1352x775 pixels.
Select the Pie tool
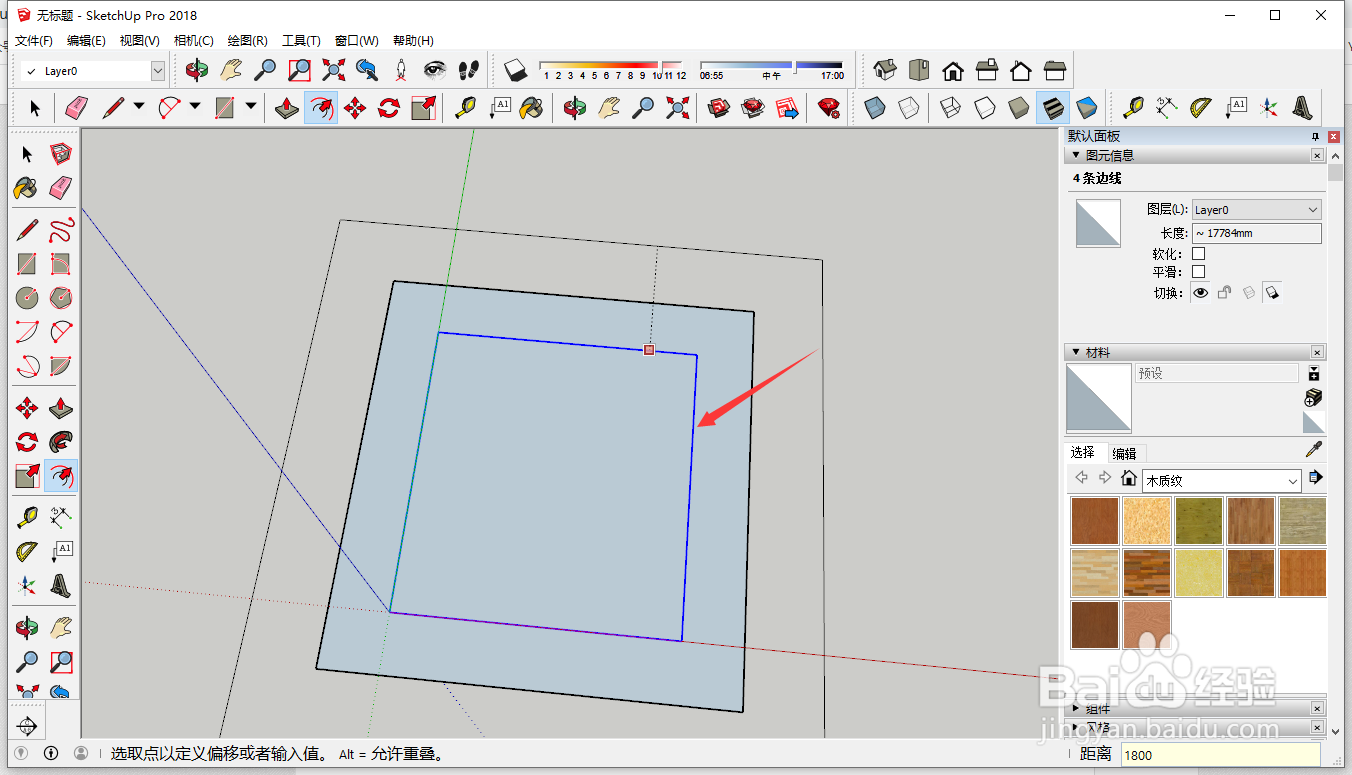61,366
